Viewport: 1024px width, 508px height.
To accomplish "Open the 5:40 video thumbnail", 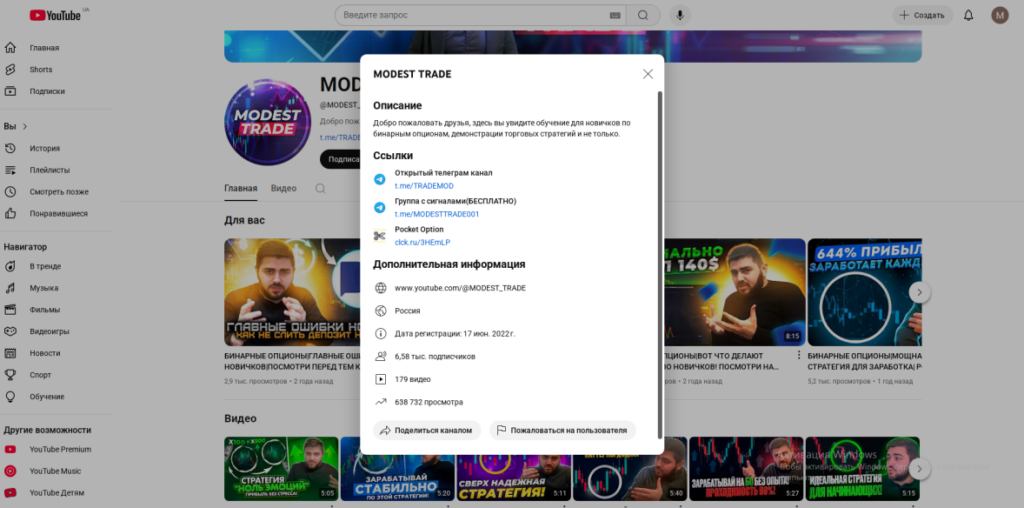I will (x=630, y=469).
